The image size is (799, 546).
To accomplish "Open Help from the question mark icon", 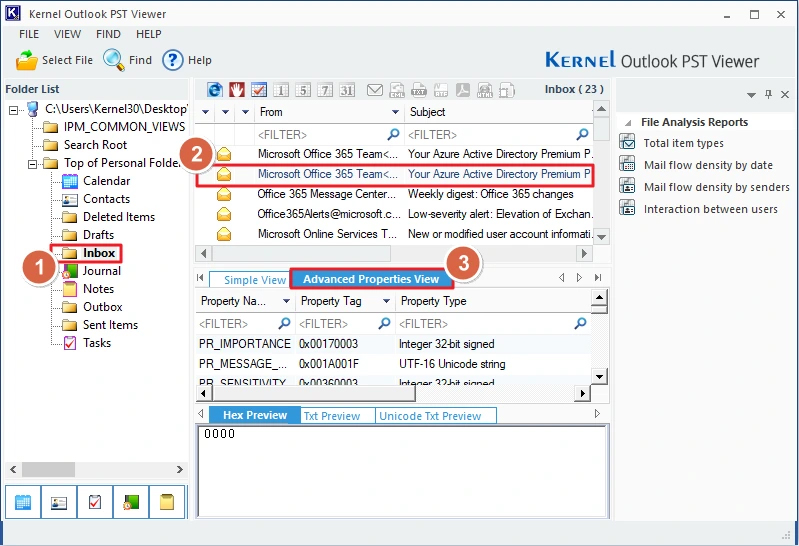I will point(172,60).
